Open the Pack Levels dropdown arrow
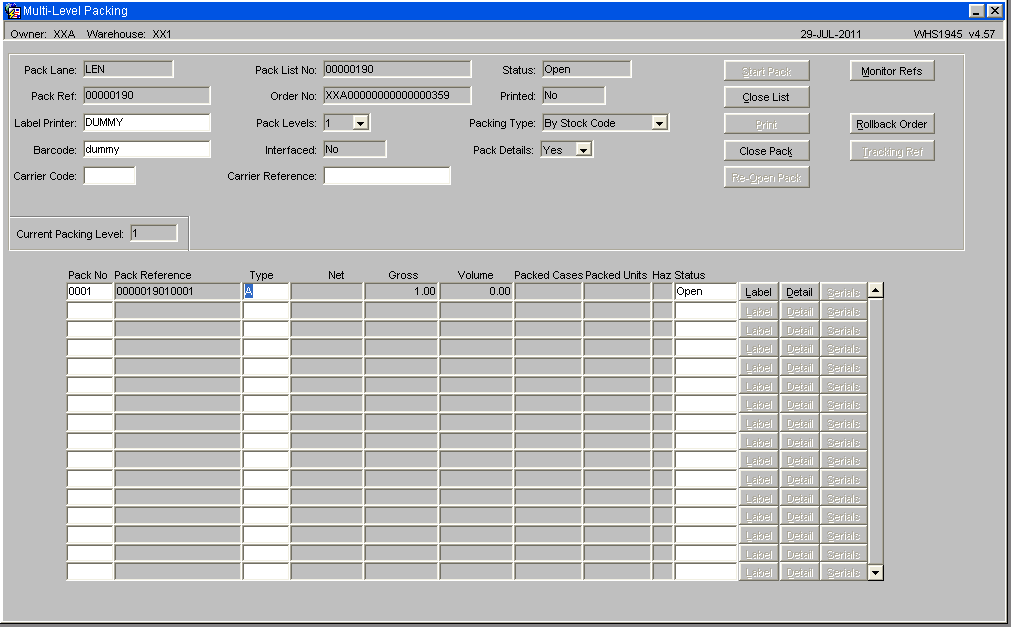 (x=360, y=123)
